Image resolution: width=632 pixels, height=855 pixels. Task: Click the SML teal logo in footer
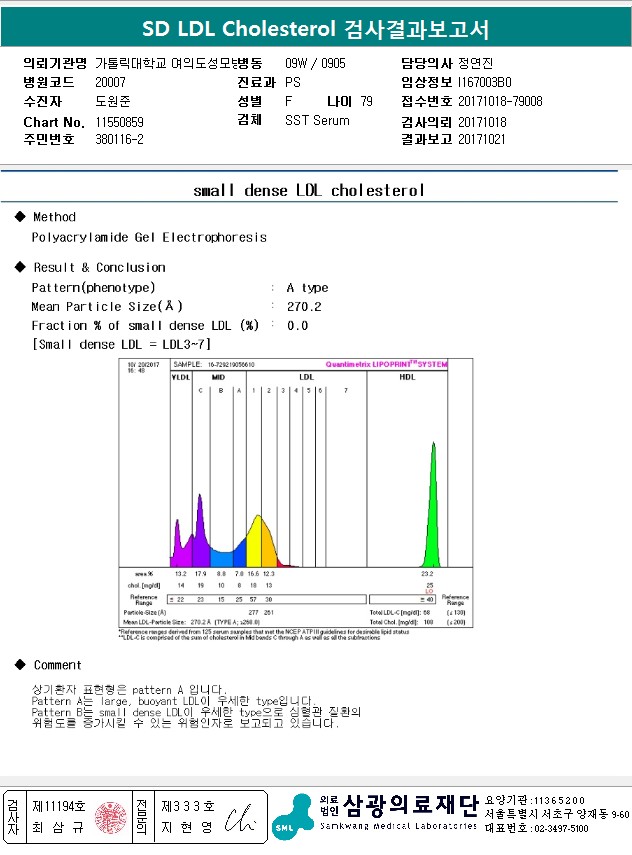(x=292, y=816)
